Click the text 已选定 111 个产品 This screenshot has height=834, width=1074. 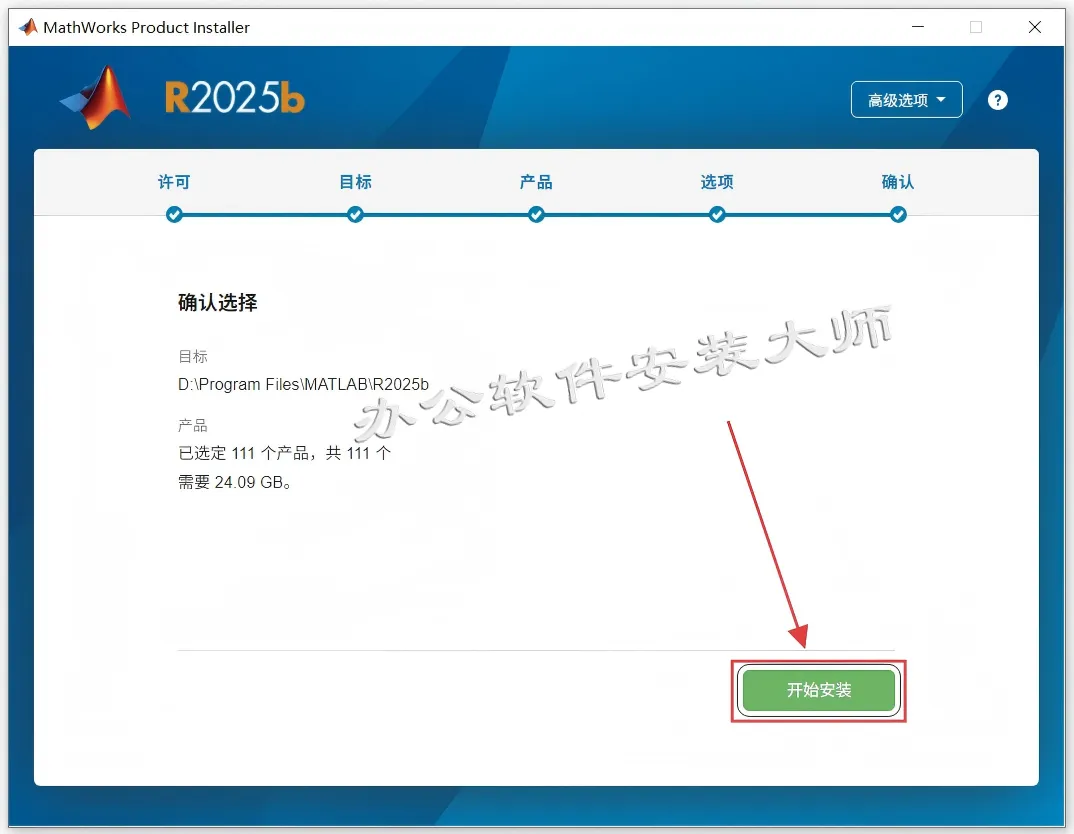[x=243, y=453]
